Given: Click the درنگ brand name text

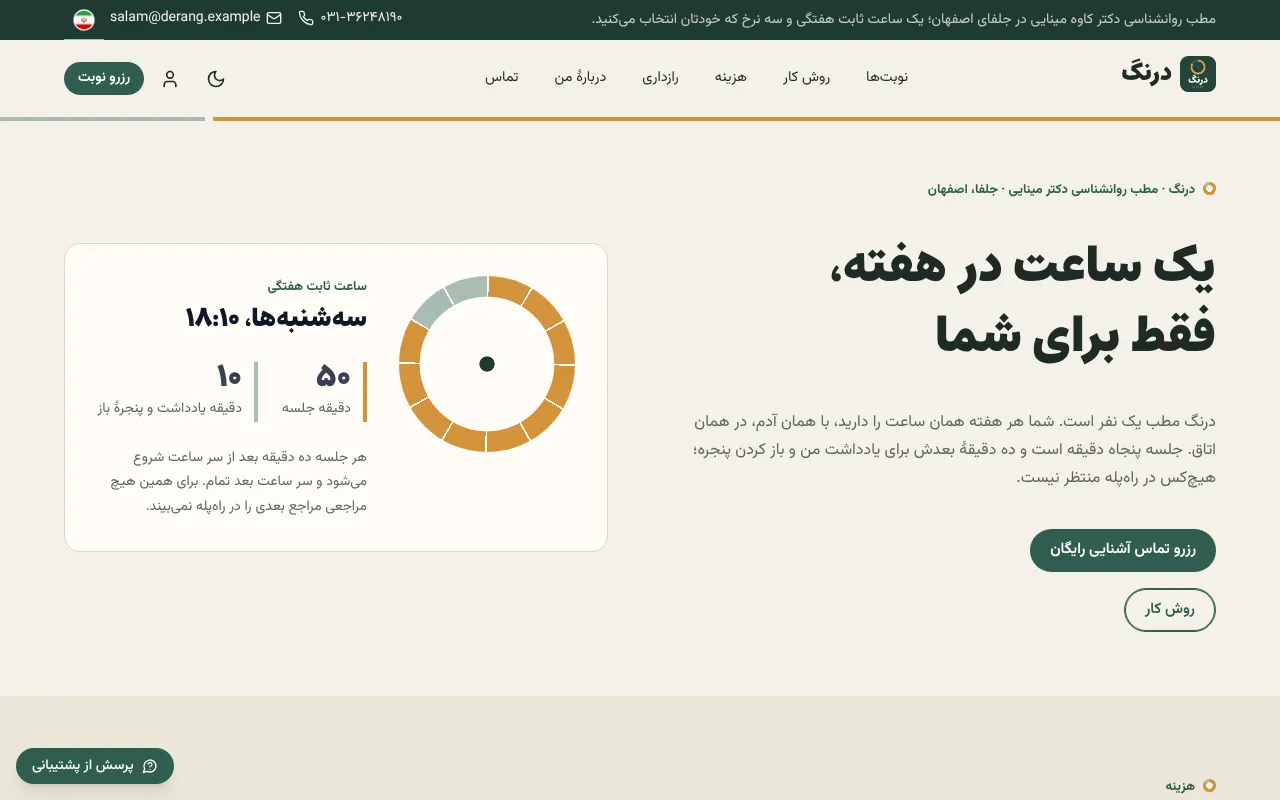Looking at the screenshot, I should click(x=1146, y=73).
